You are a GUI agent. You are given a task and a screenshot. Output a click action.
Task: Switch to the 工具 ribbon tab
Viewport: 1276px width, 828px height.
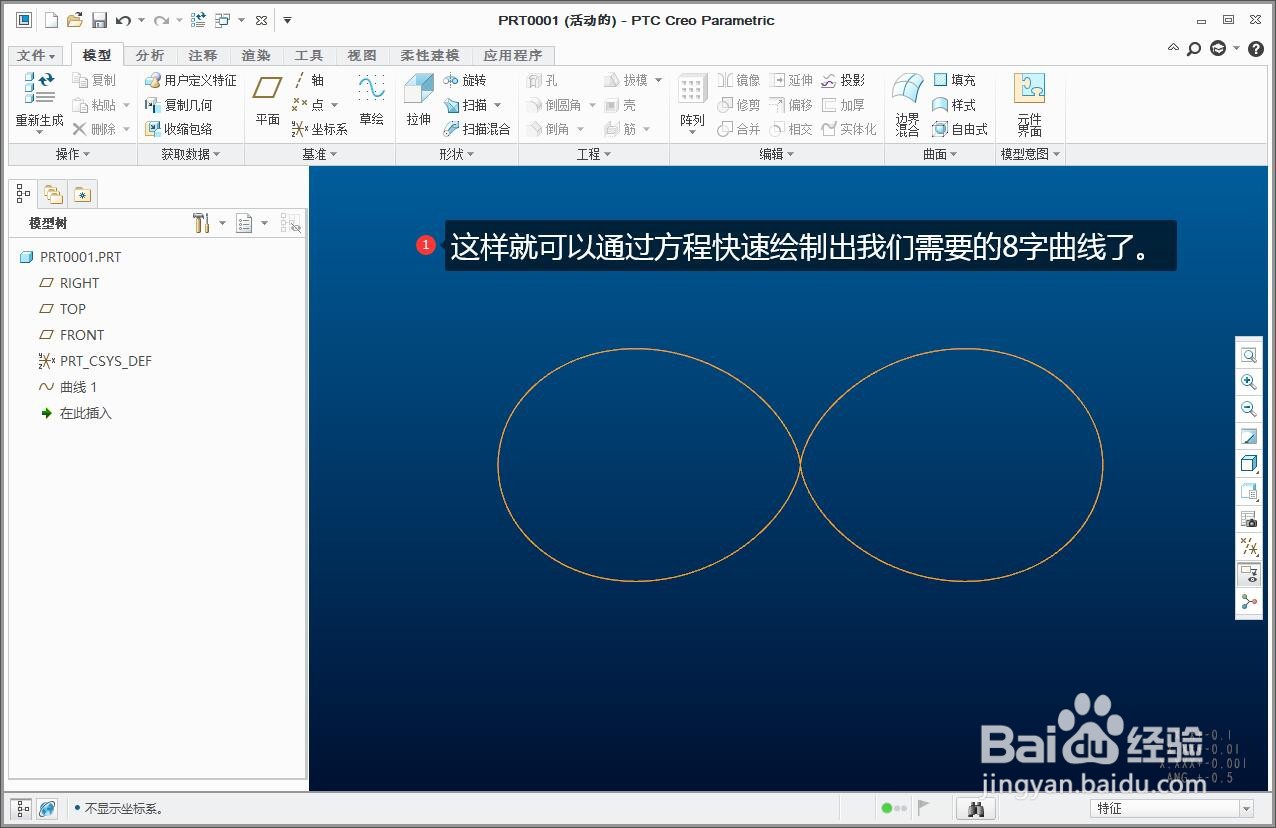(x=309, y=56)
